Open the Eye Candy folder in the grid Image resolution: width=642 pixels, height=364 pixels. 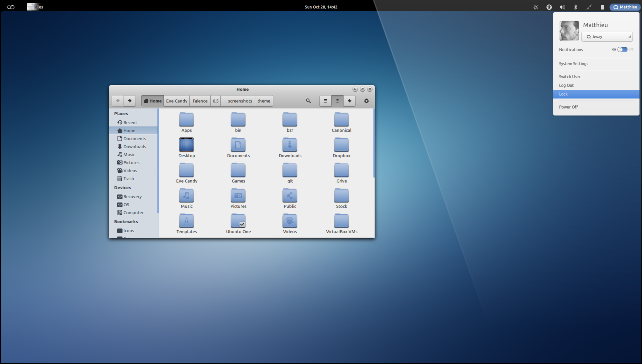[x=186, y=173]
